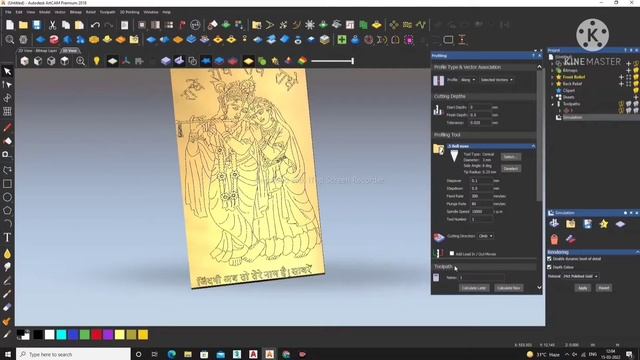Select the Node editing tool
This screenshot has width=640, height=360.
click(x=7, y=84)
